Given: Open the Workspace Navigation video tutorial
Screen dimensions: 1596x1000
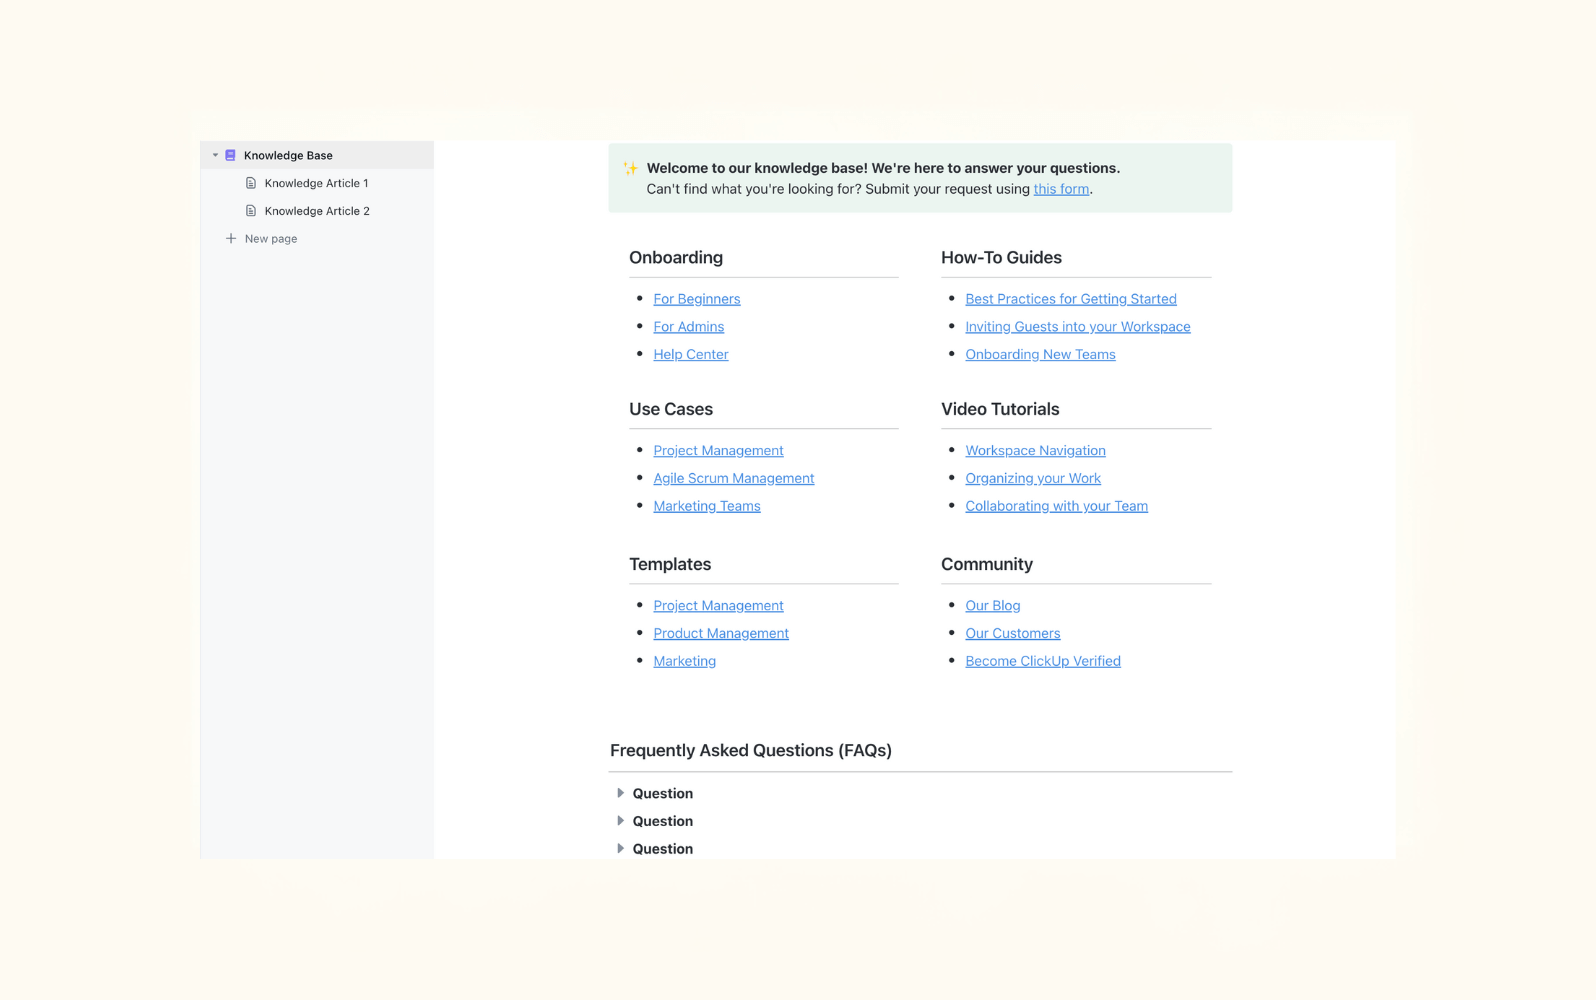Looking at the screenshot, I should (x=1035, y=450).
